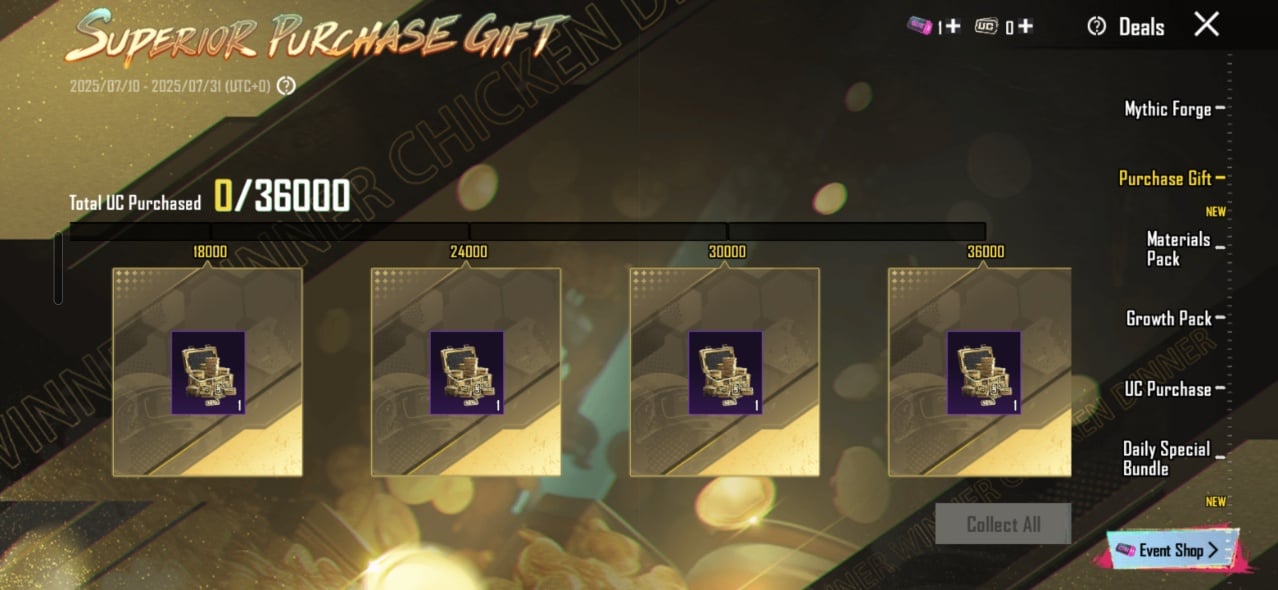Tap the 30000 UC reward chest icon
The height and width of the screenshot is (590, 1278).
click(725, 373)
